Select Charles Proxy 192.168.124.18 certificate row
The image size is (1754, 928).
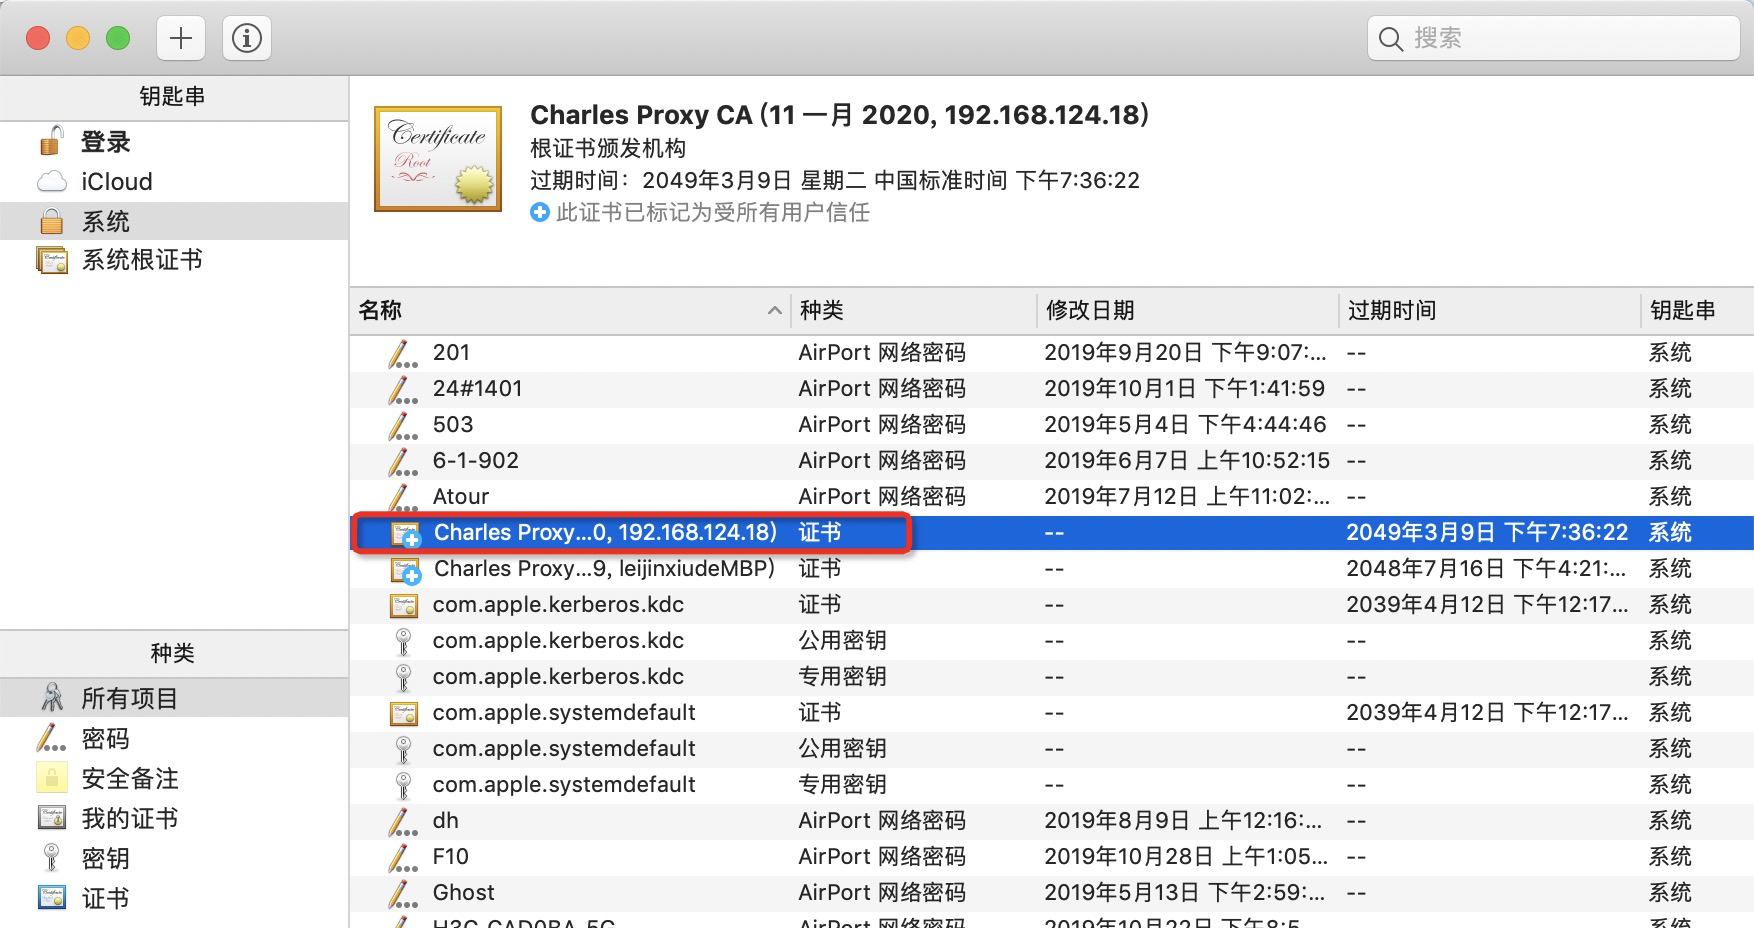point(1052,533)
